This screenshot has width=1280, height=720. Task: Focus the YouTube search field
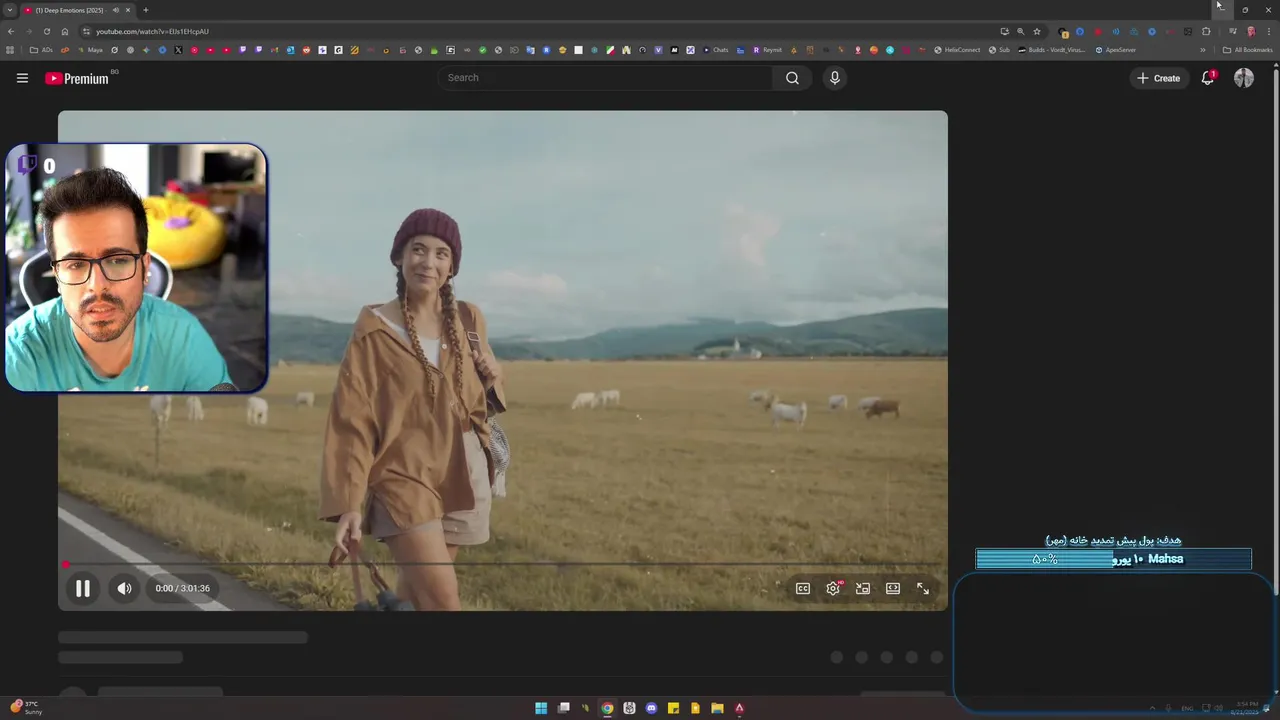point(606,78)
